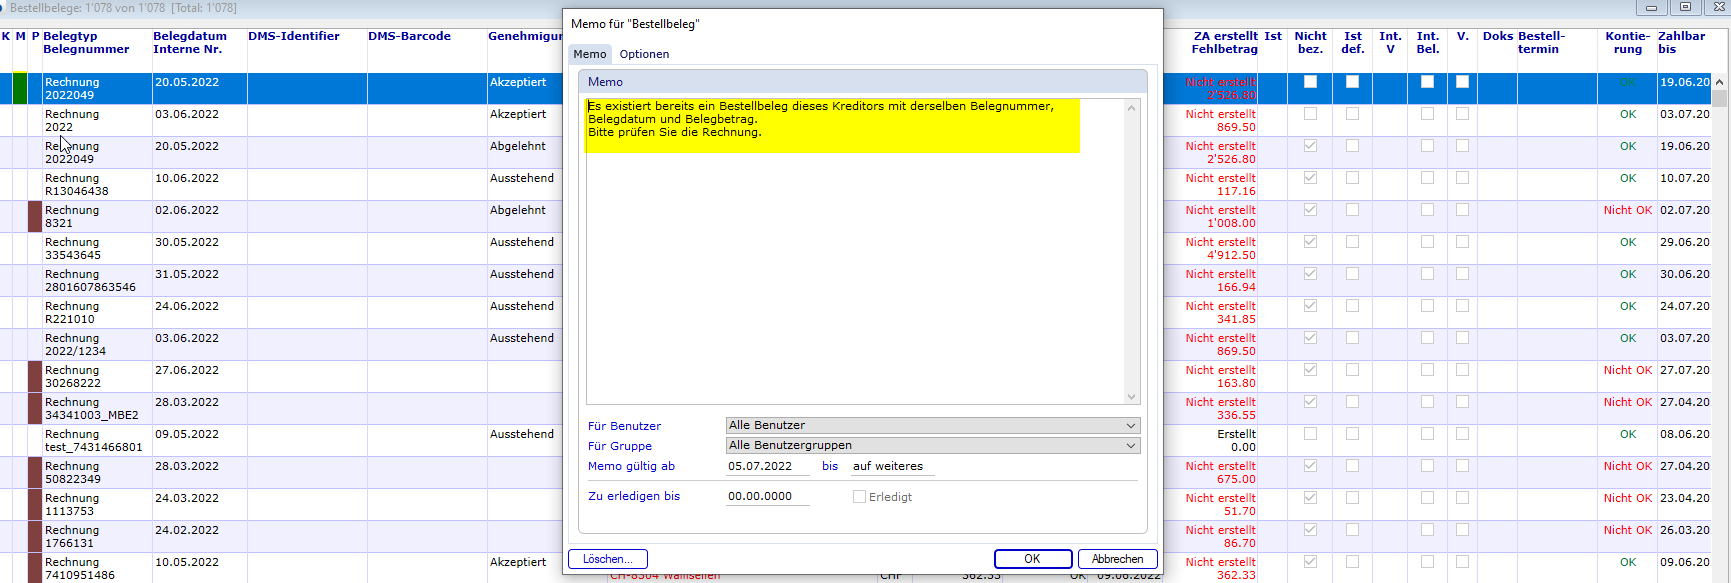
Task: Click brown marker beside Rechnung 30268222
Action: [x=35, y=376]
